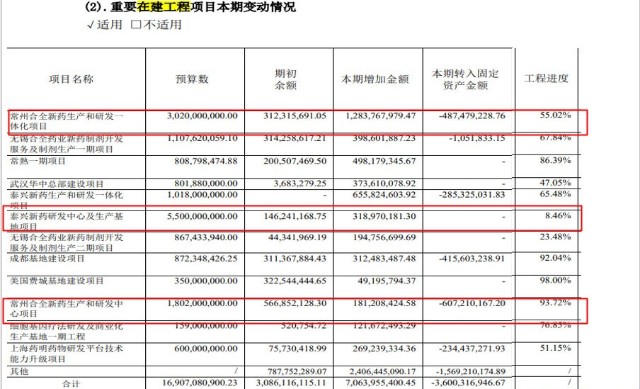Image resolution: width=640 pixels, height=389 pixels.
Task: Click budget value 3,020,000,000.00
Action: (x=202, y=116)
